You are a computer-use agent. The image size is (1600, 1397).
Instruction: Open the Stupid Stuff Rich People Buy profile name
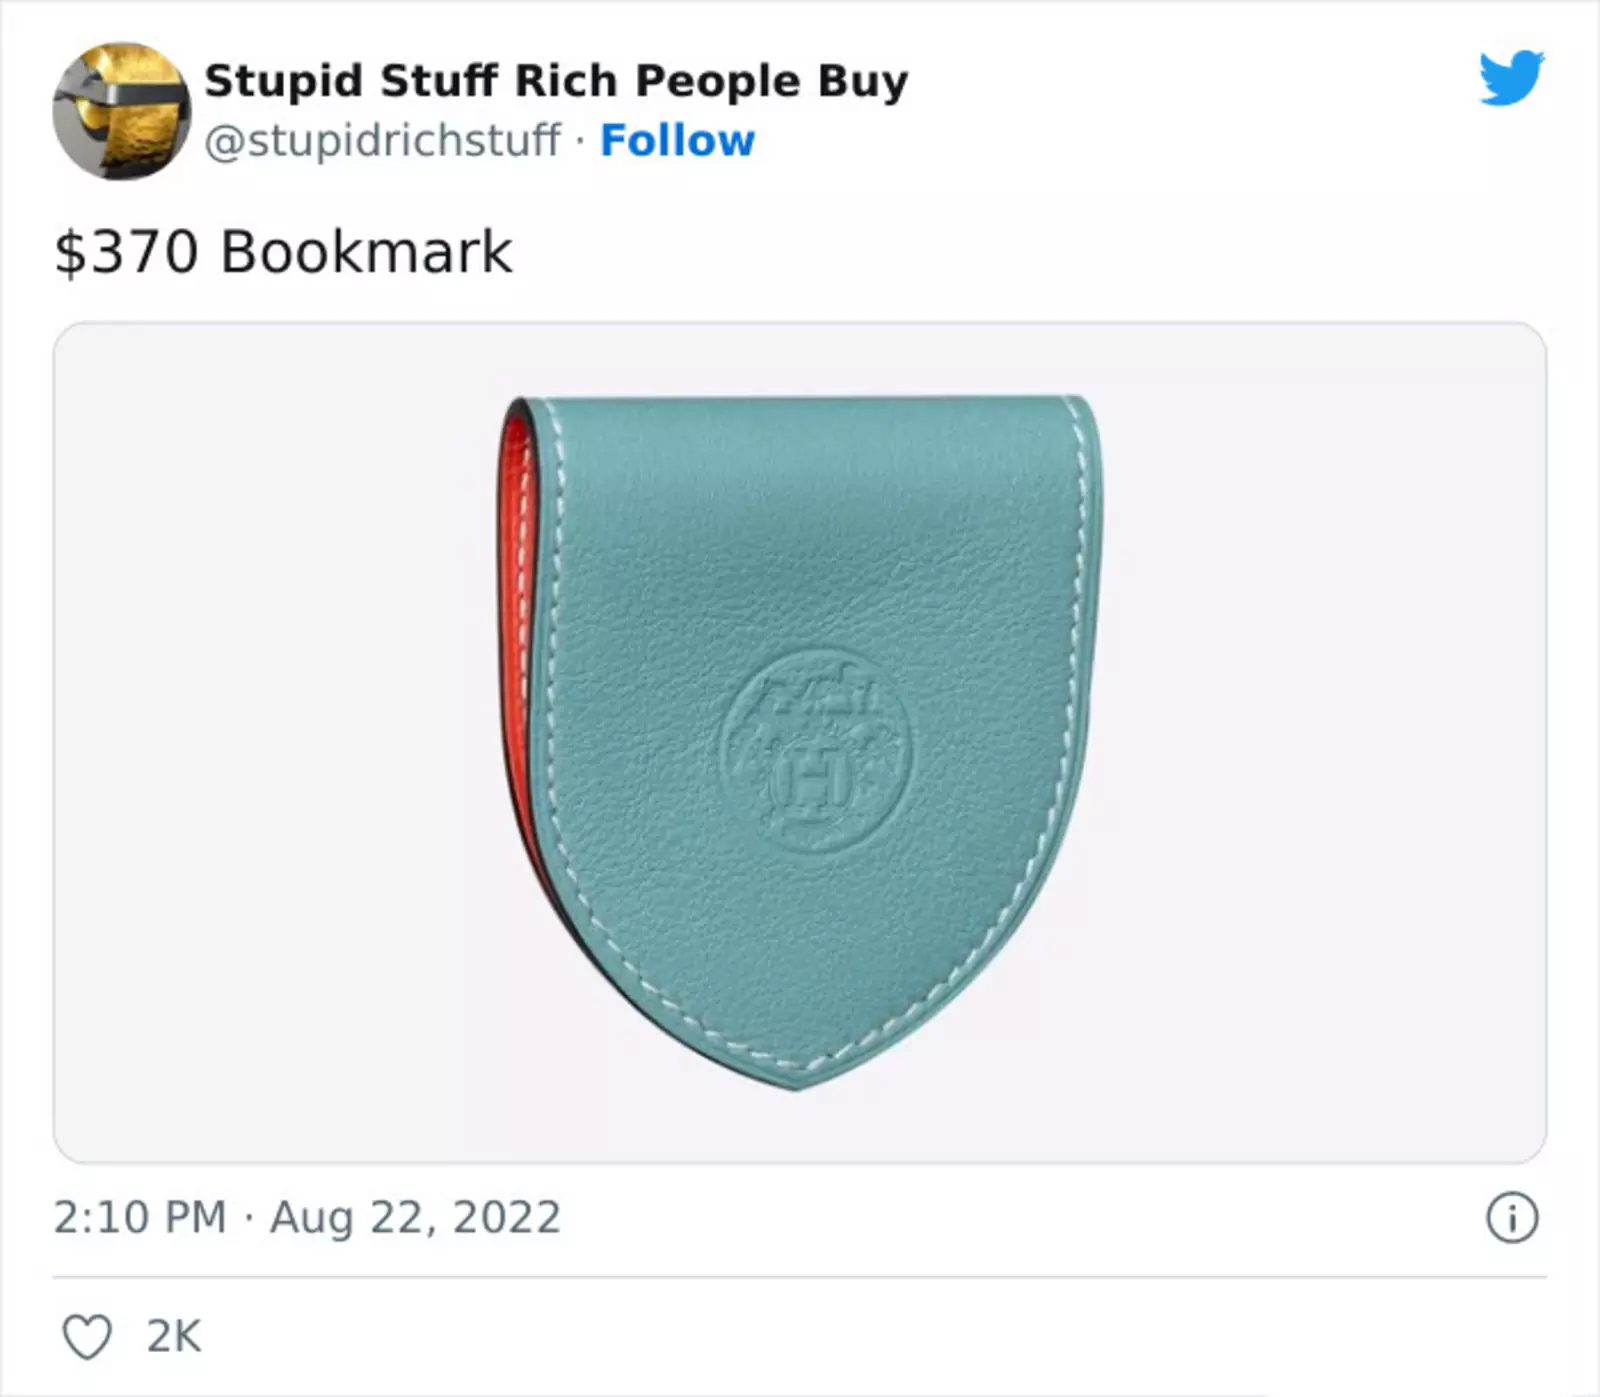pos(556,81)
